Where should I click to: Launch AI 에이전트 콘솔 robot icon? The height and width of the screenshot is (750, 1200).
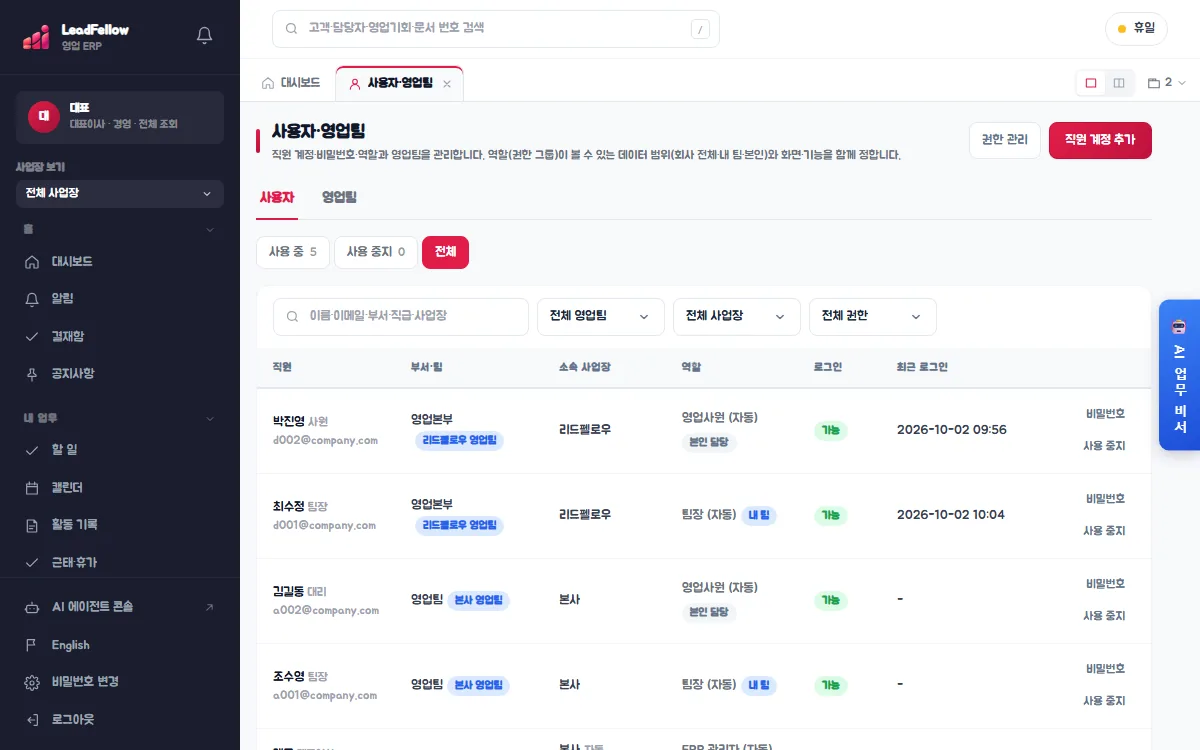point(32,607)
